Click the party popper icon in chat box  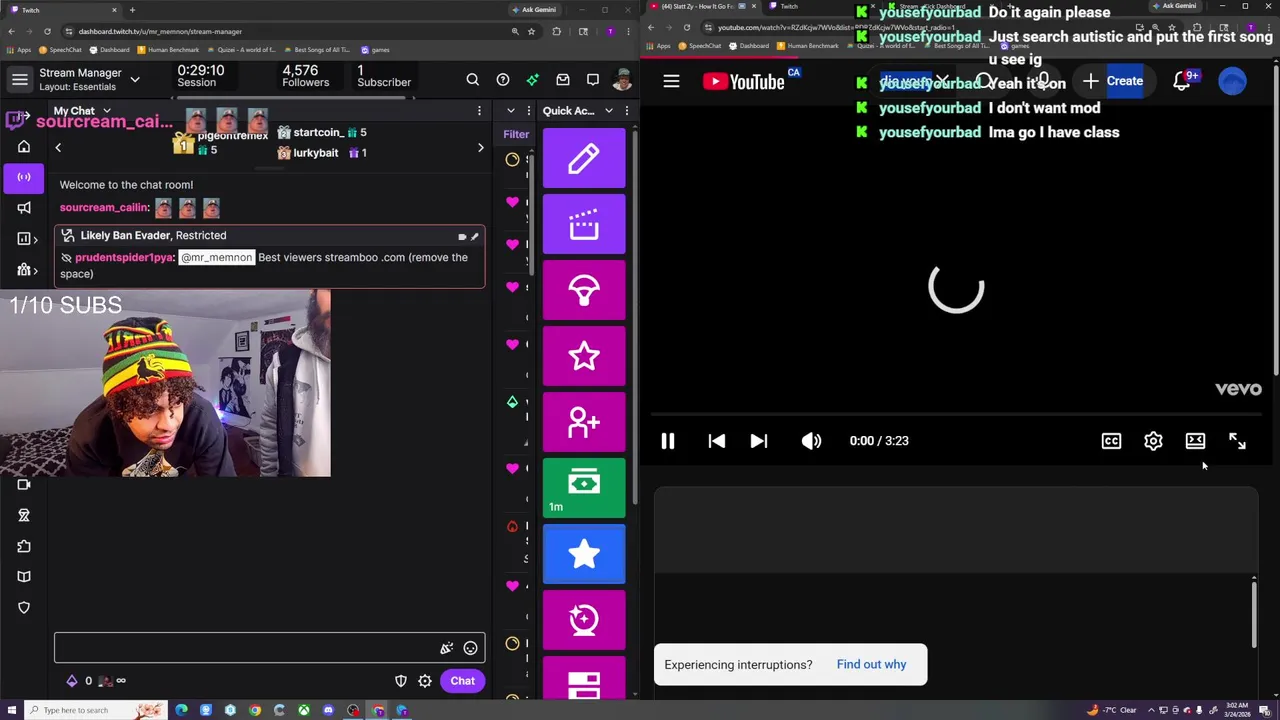click(446, 648)
